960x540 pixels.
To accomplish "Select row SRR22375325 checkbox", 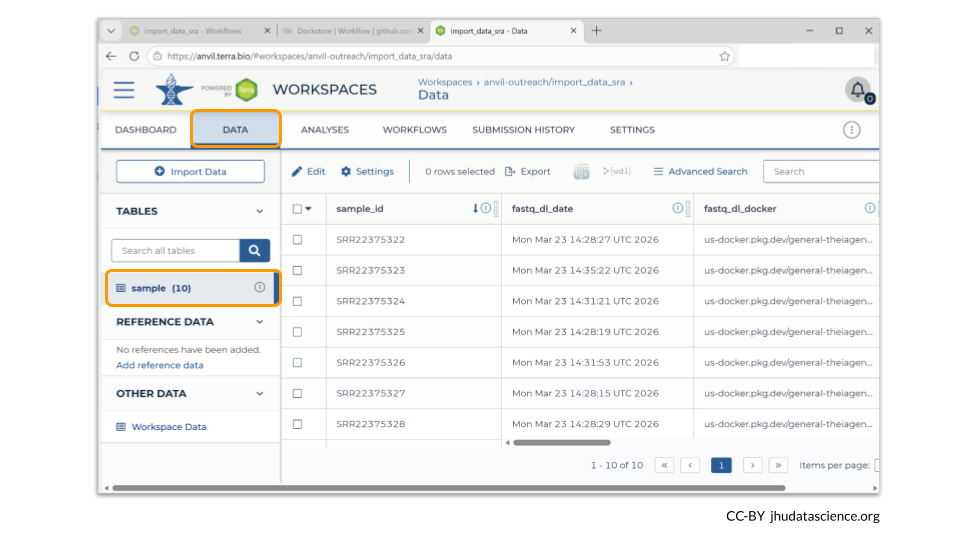I will [x=298, y=331].
